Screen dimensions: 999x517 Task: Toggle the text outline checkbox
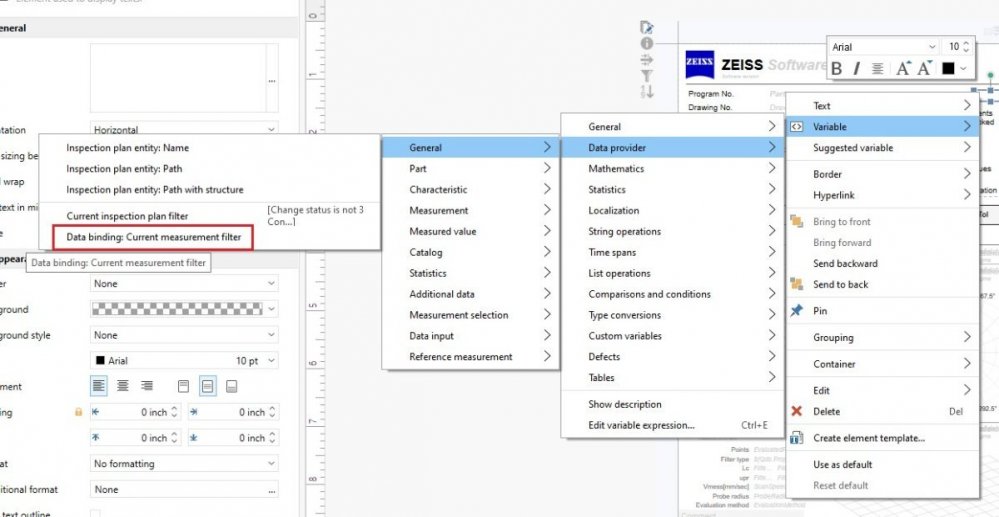click(96, 514)
